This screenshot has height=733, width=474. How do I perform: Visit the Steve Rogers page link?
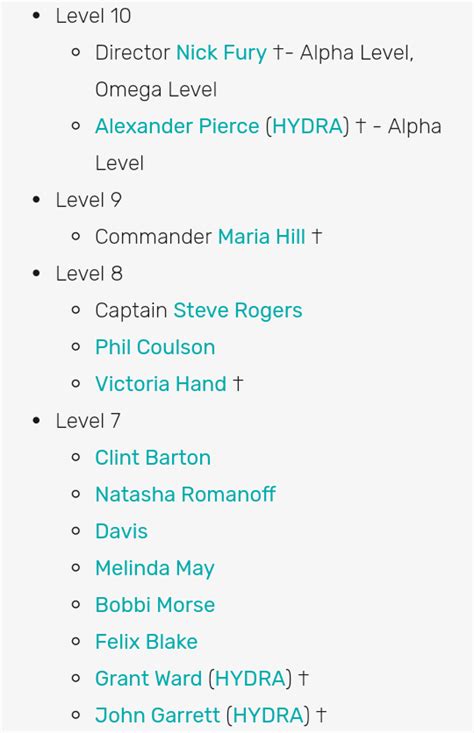point(237,311)
